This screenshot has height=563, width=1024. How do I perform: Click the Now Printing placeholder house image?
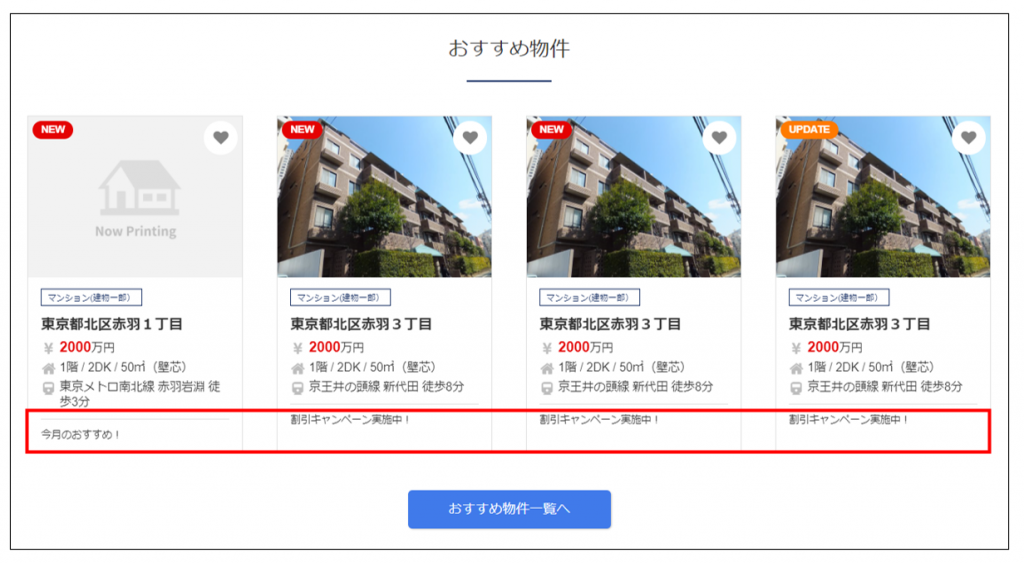point(135,197)
